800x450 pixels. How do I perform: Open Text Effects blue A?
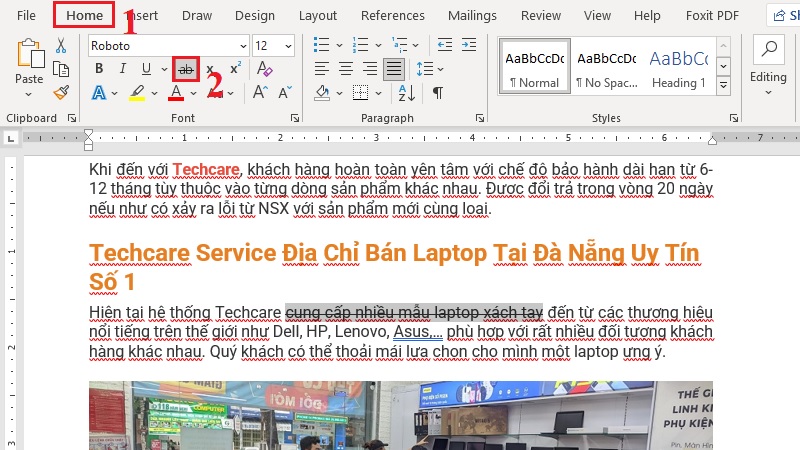[x=99, y=93]
